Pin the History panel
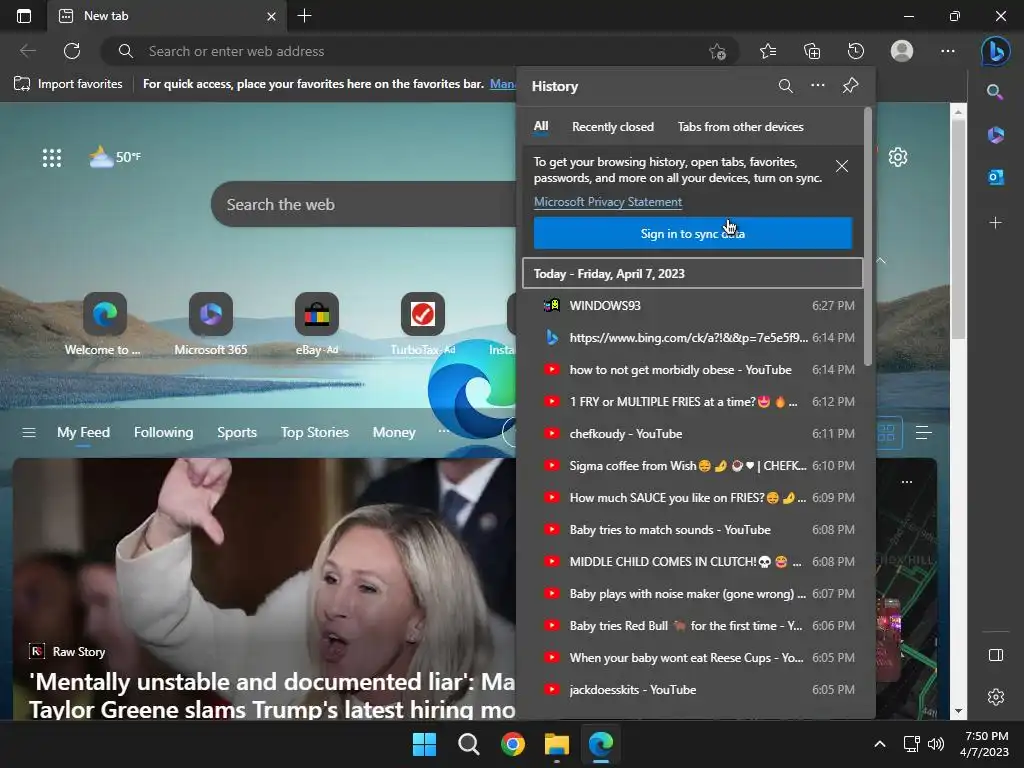 pos(850,86)
